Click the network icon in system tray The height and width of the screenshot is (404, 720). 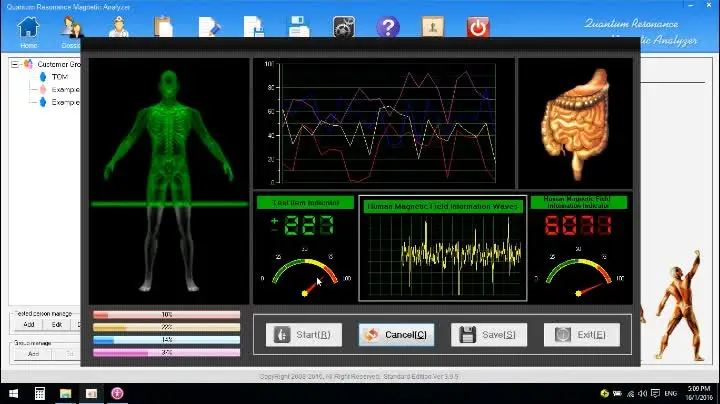pos(630,393)
